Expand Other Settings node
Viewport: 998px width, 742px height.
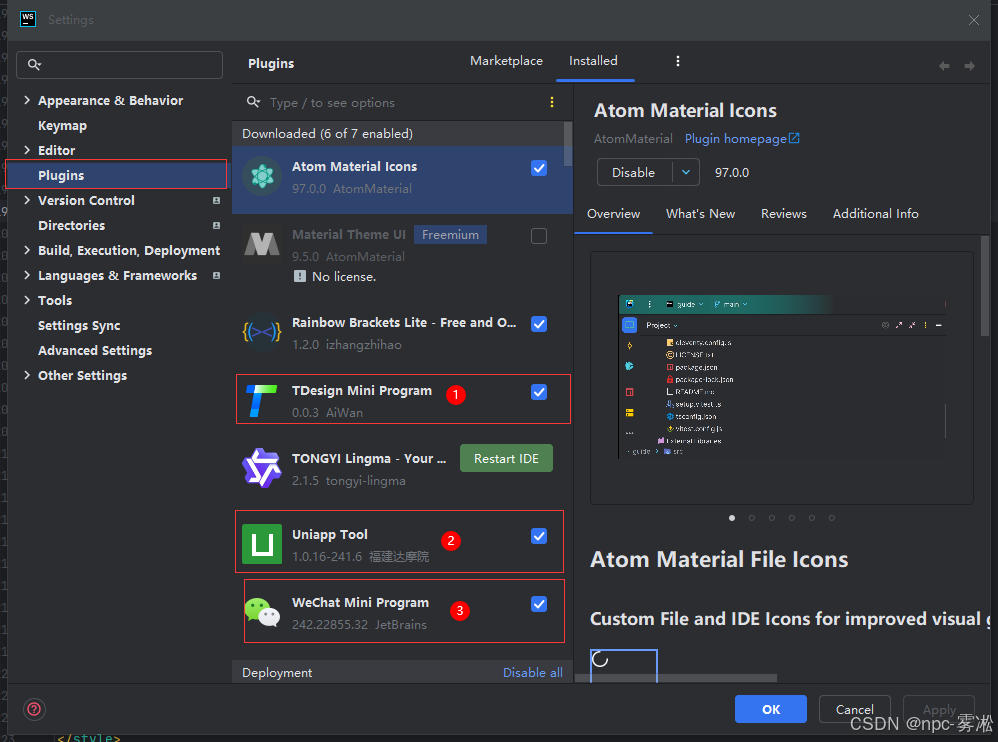click(x=27, y=375)
